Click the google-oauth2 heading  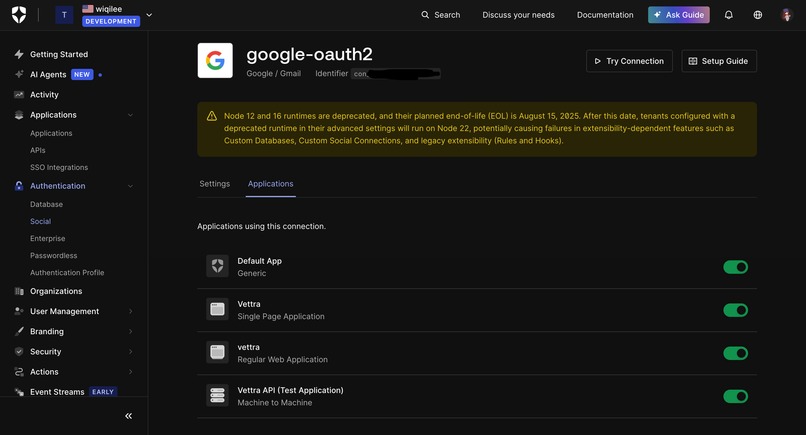tap(309, 54)
